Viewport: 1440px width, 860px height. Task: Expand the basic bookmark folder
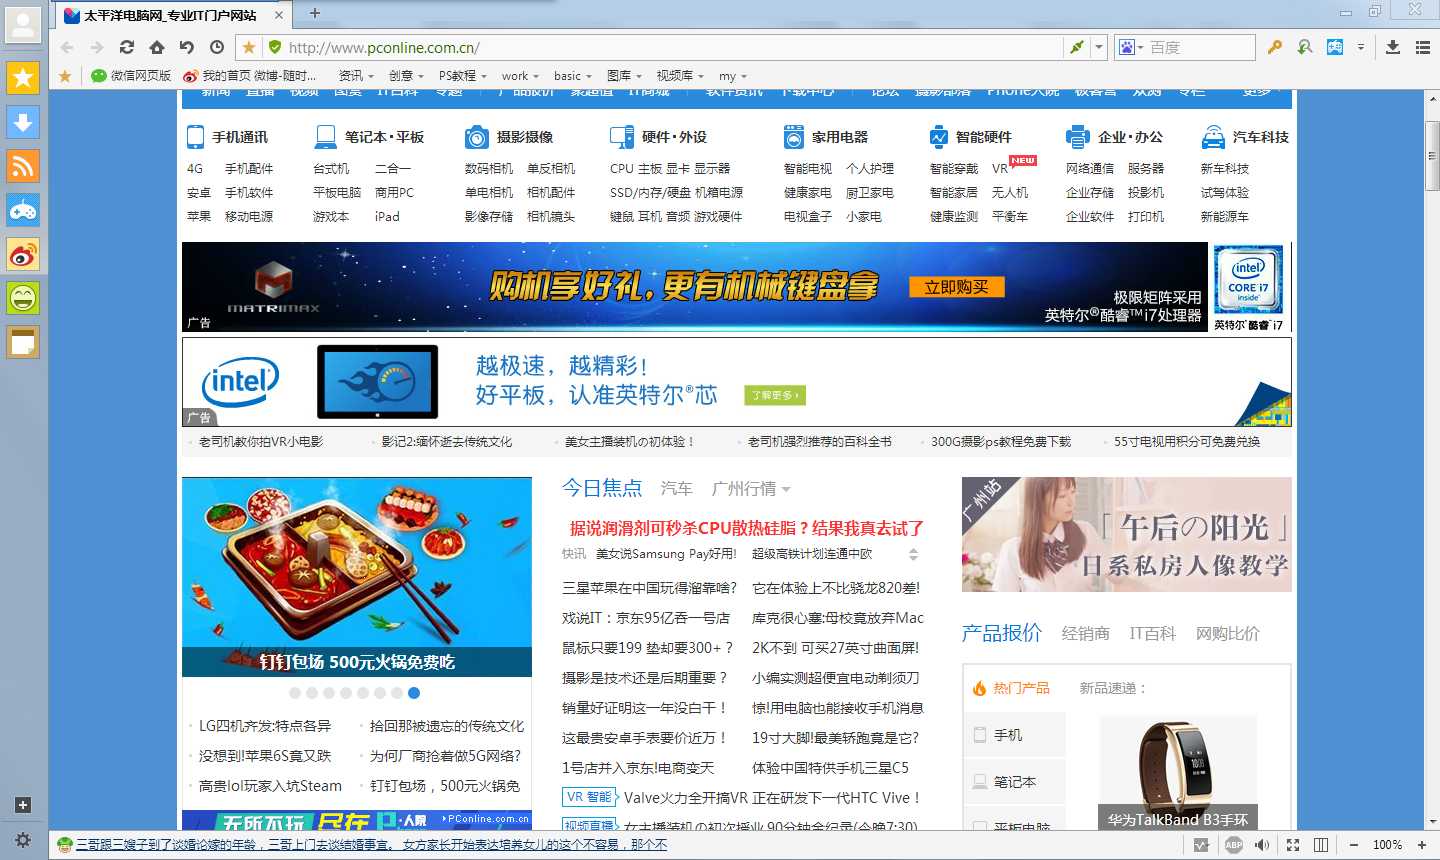tap(573, 76)
